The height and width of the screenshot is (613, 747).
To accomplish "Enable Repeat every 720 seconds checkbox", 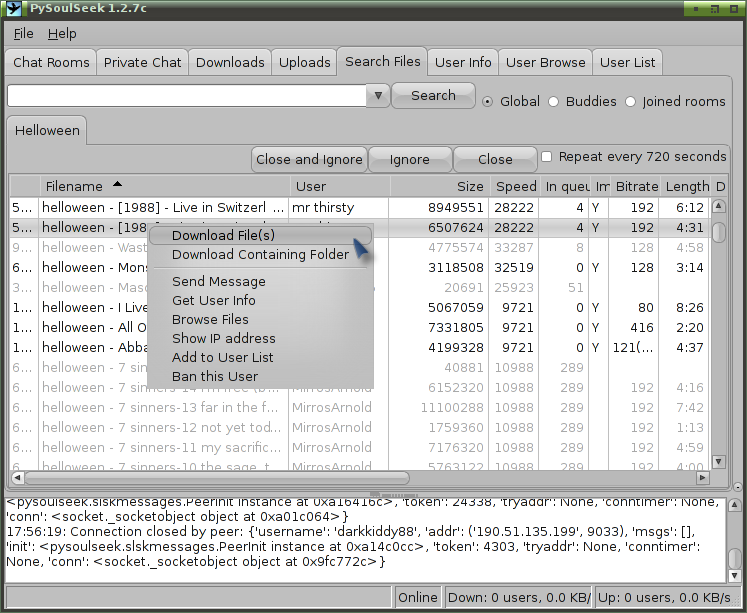I will tap(547, 157).
